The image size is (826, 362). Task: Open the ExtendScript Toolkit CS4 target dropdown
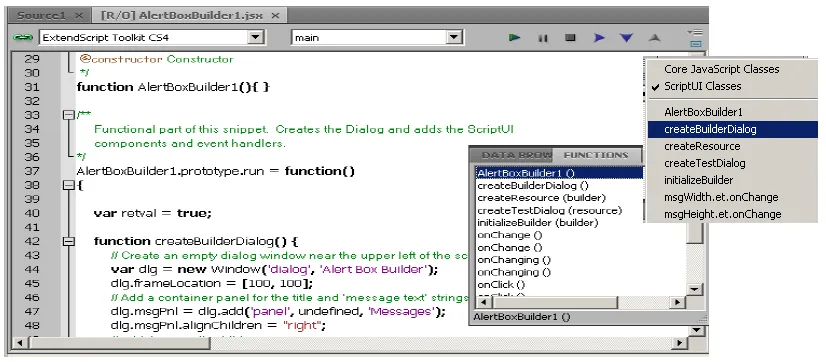pyautogui.click(x=256, y=37)
